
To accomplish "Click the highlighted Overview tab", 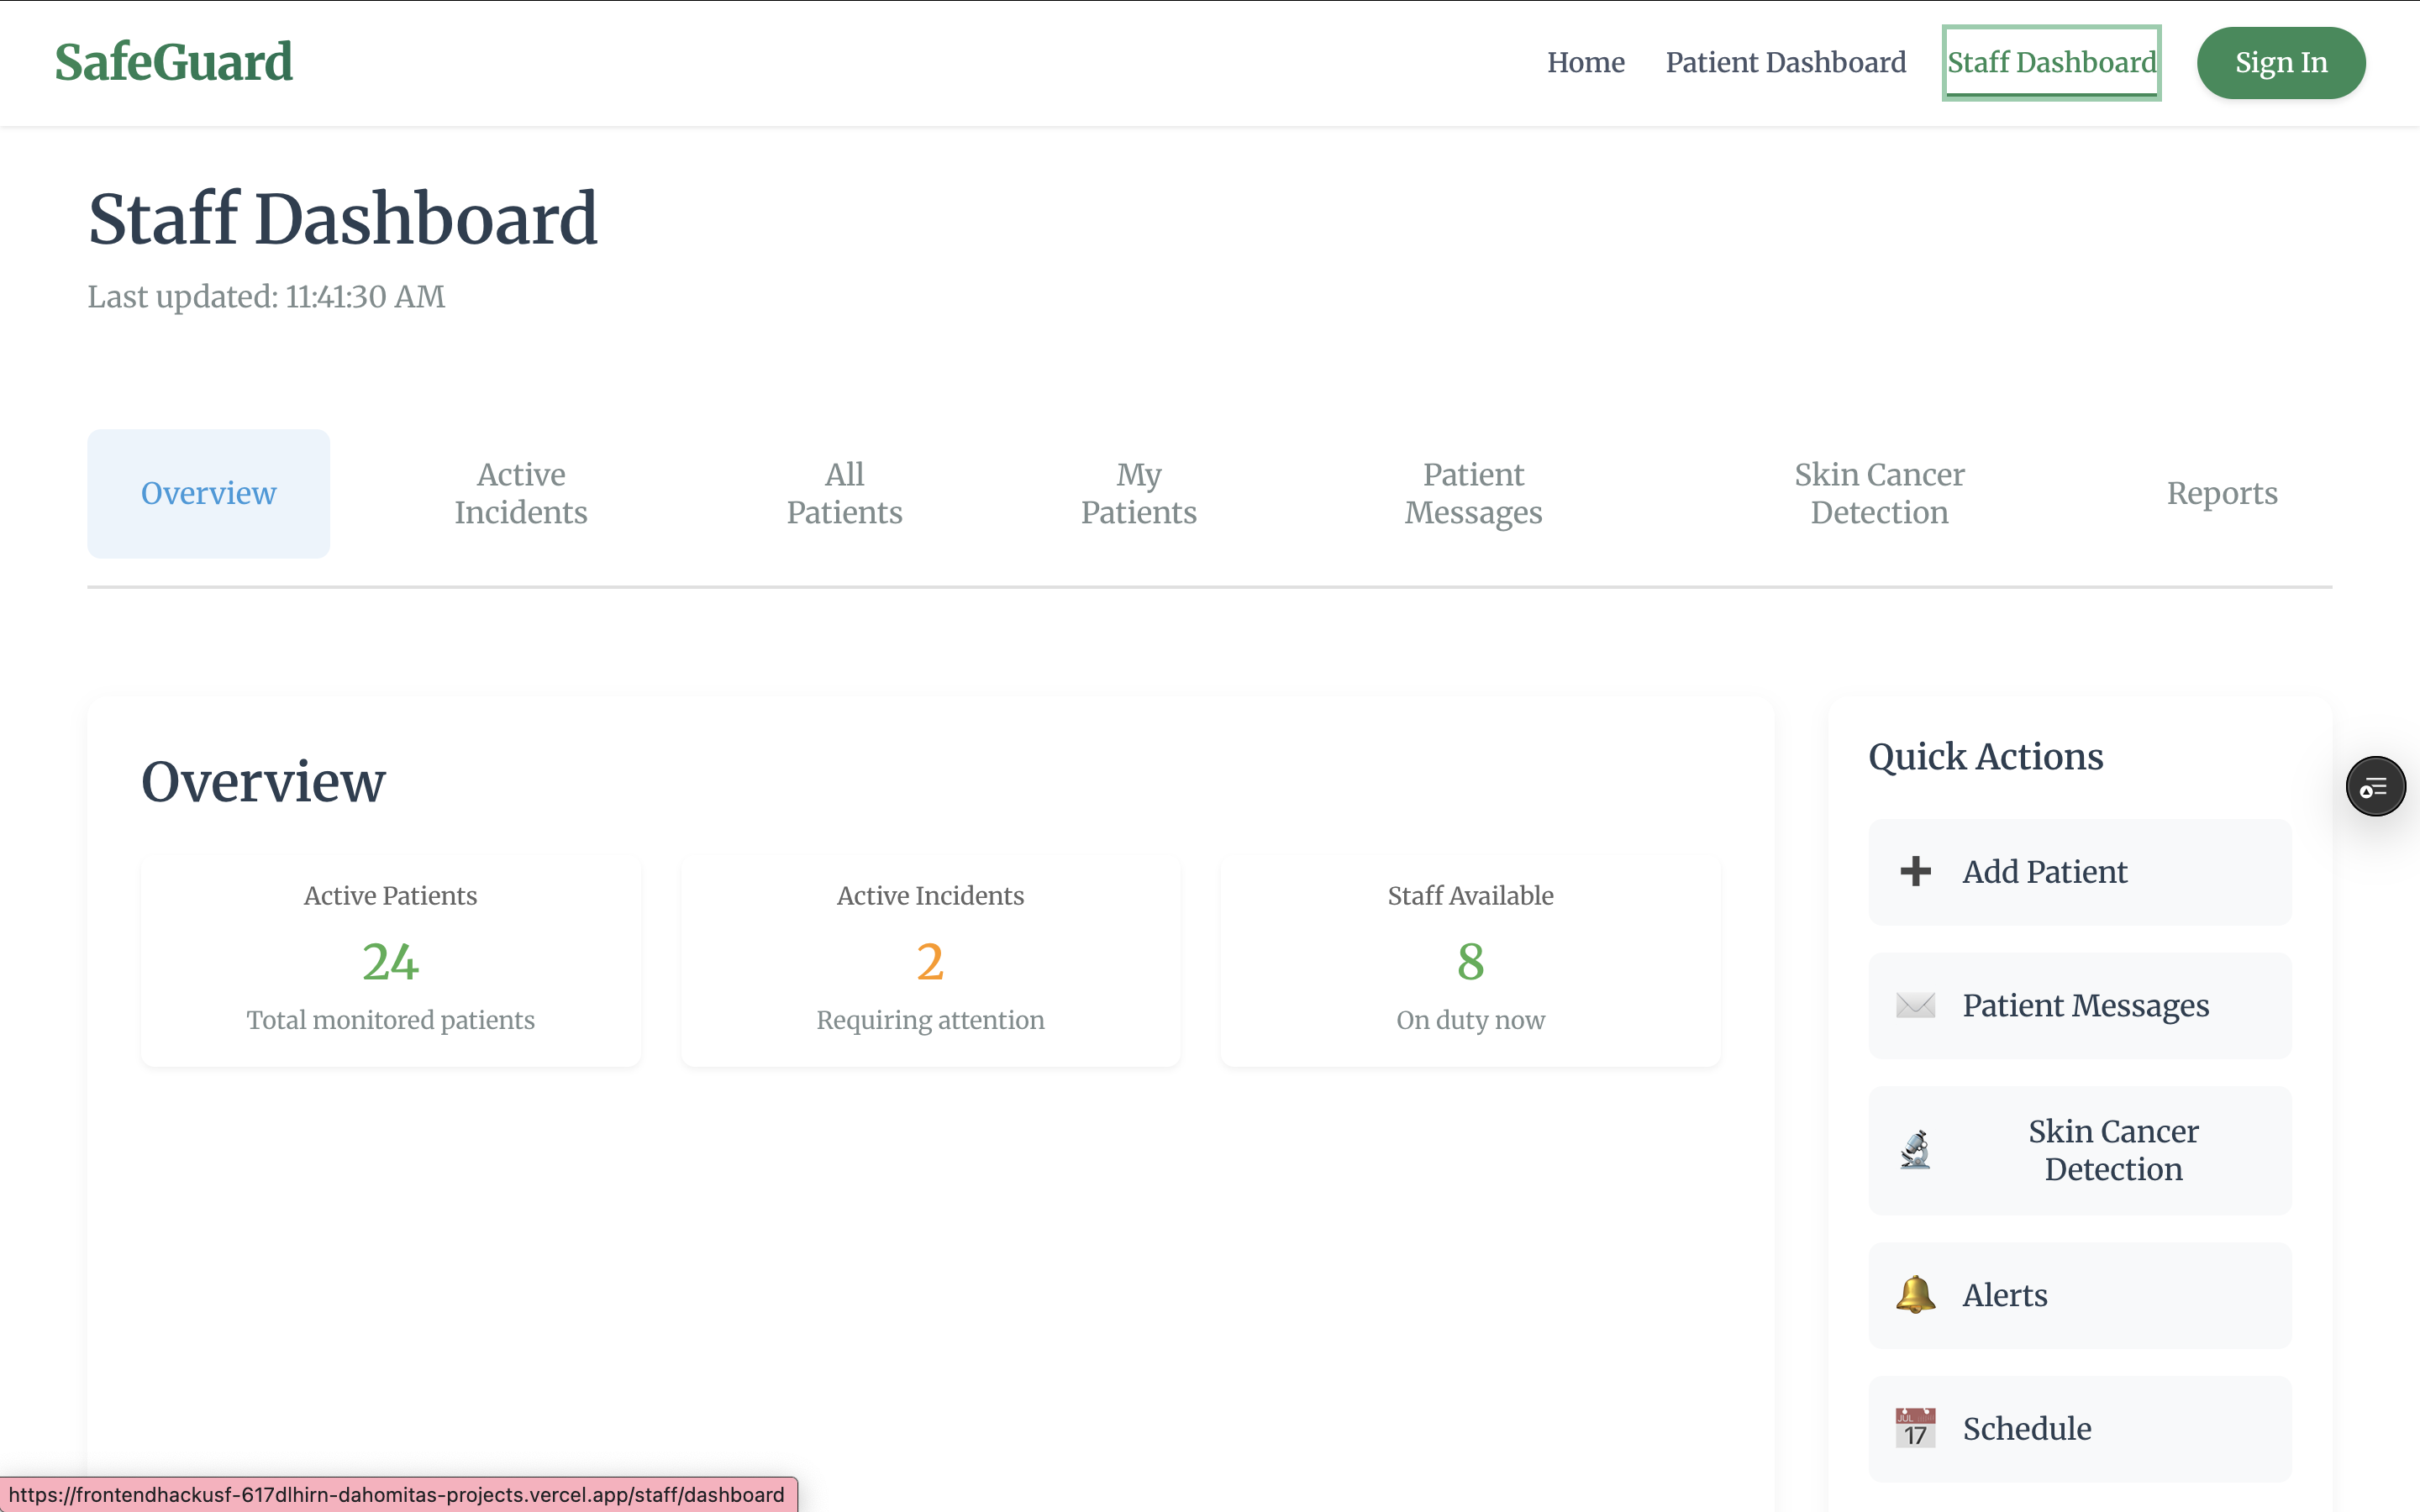I will (208, 493).
